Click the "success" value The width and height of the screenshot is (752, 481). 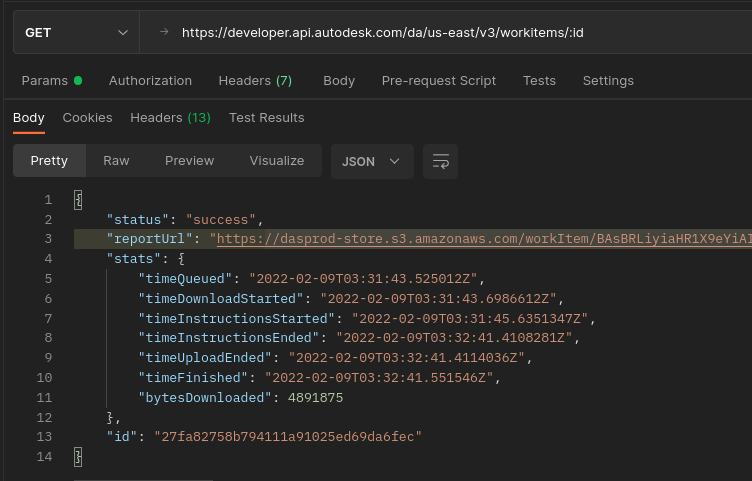pyautogui.click(x=221, y=220)
